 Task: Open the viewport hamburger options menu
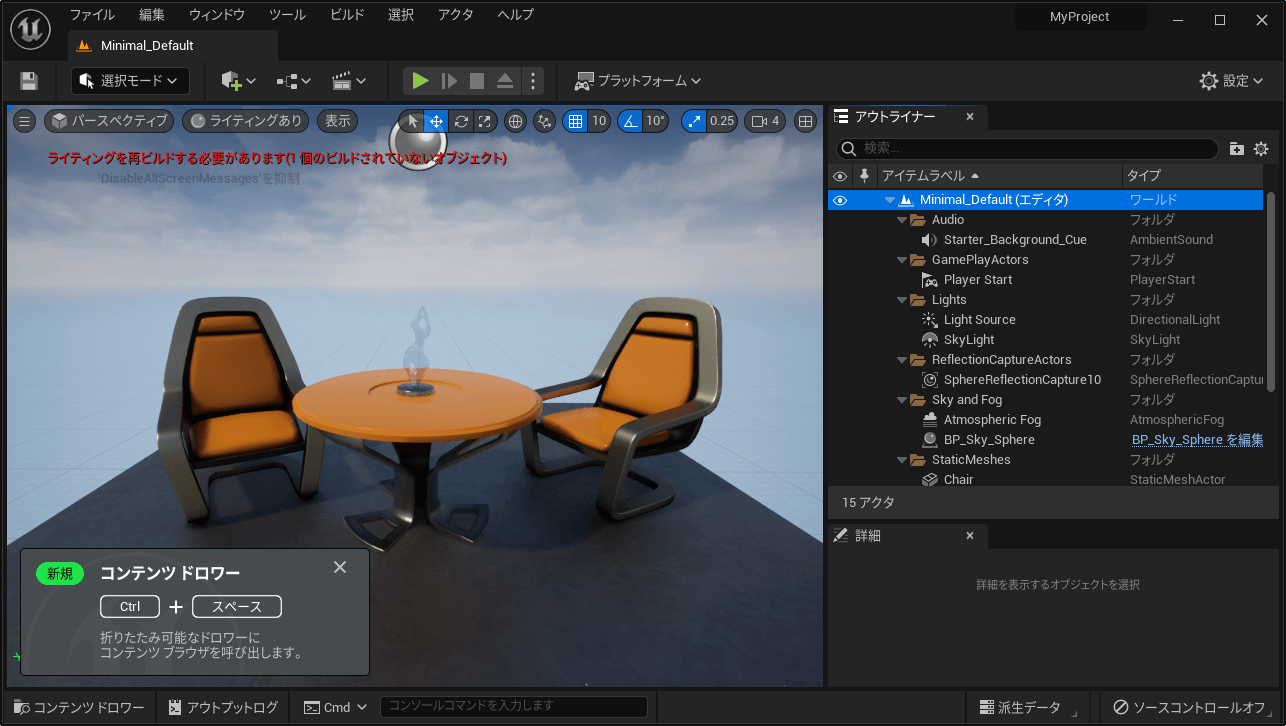pyautogui.click(x=25, y=121)
